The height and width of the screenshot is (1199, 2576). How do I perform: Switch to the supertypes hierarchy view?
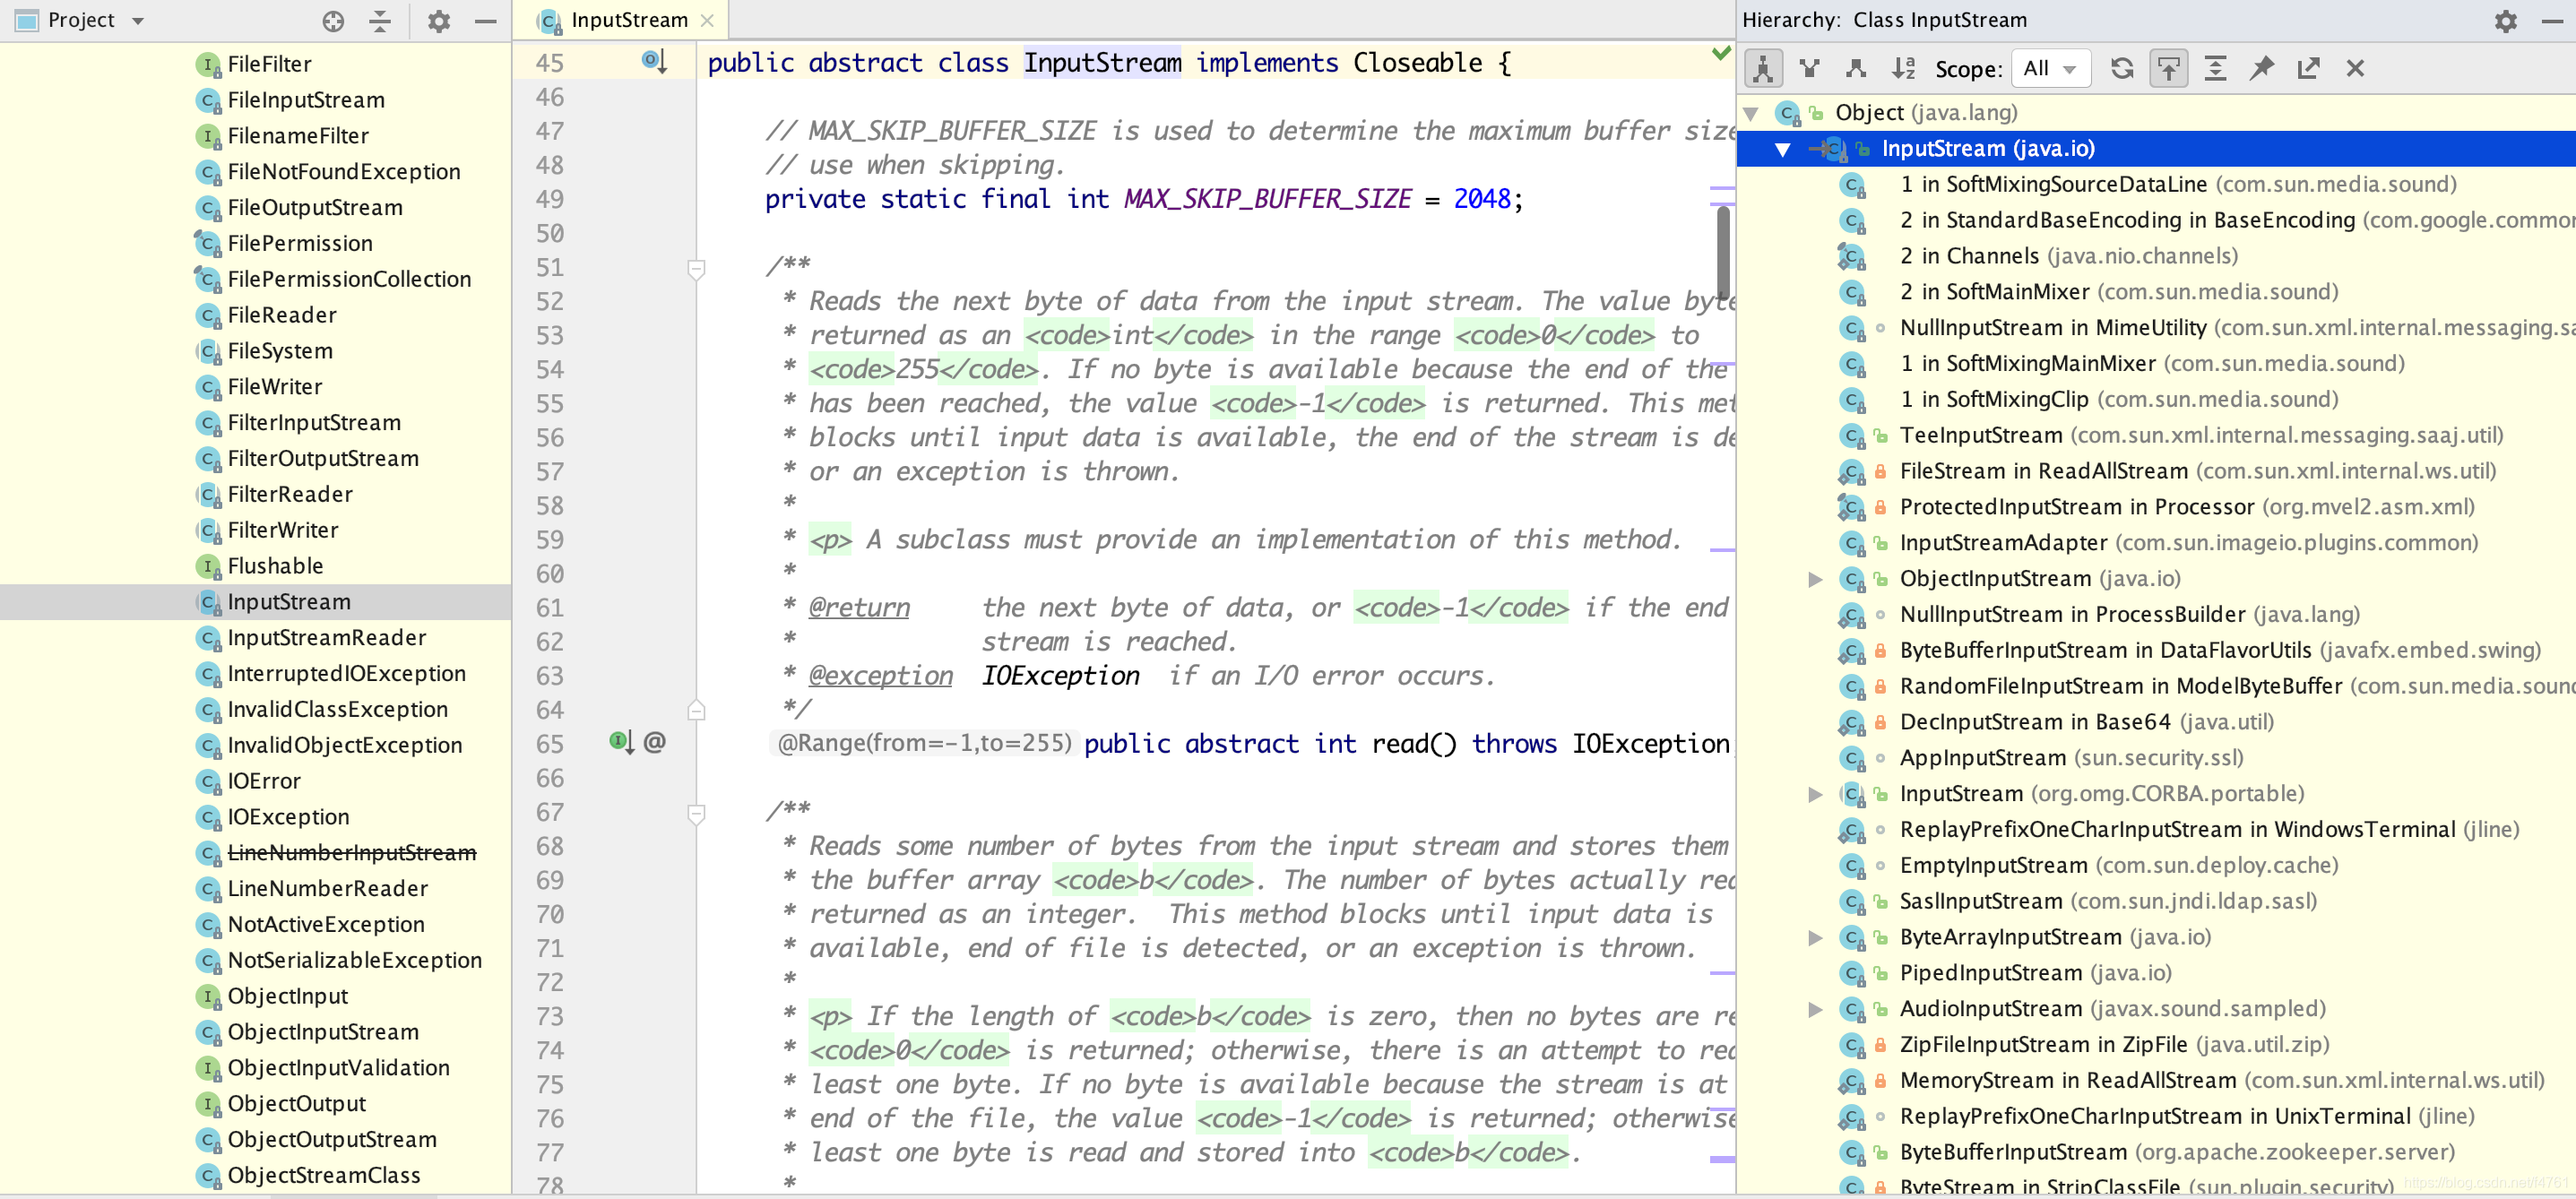(x=1809, y=68)
